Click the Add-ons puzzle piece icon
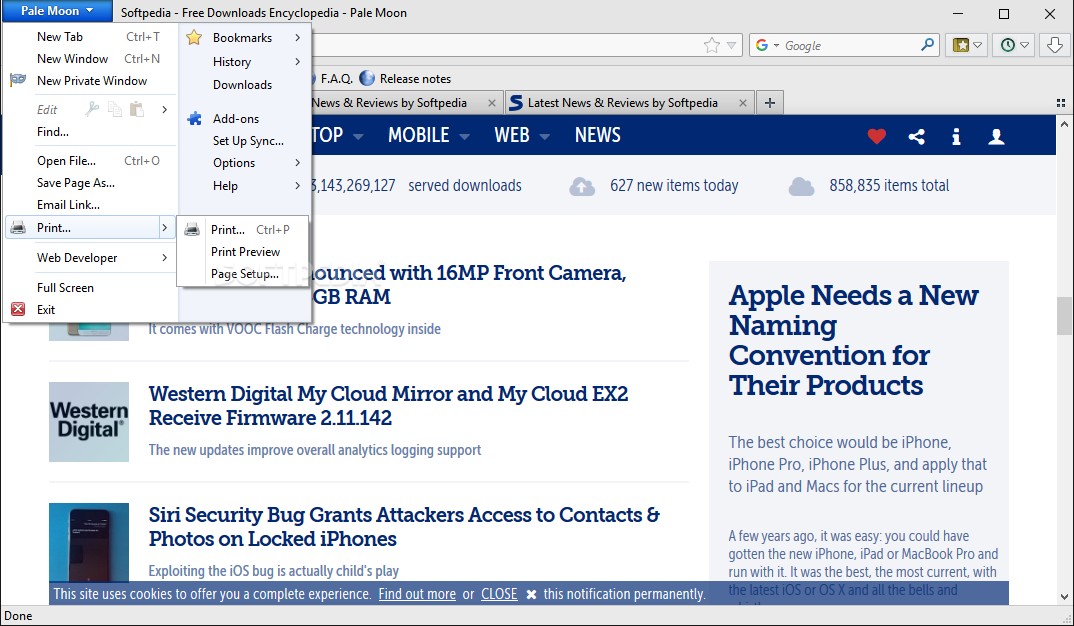The image size is (1074, 626). tap(195, 118)
